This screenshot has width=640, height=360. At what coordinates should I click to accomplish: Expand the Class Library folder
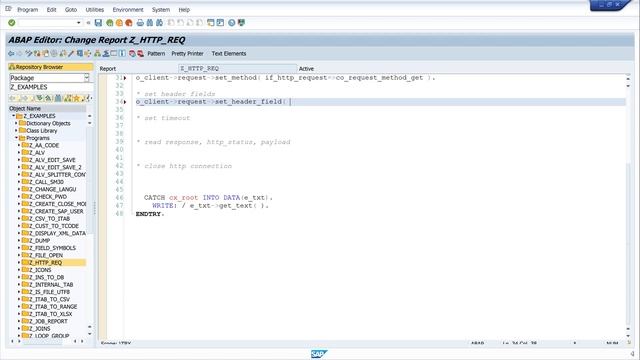pos(16,131)
